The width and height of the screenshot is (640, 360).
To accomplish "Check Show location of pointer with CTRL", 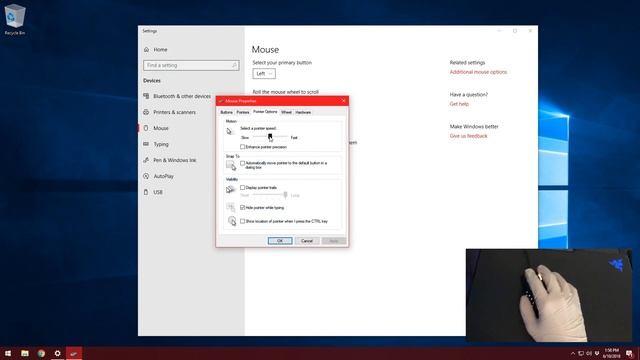I will [x=242, y=221].
